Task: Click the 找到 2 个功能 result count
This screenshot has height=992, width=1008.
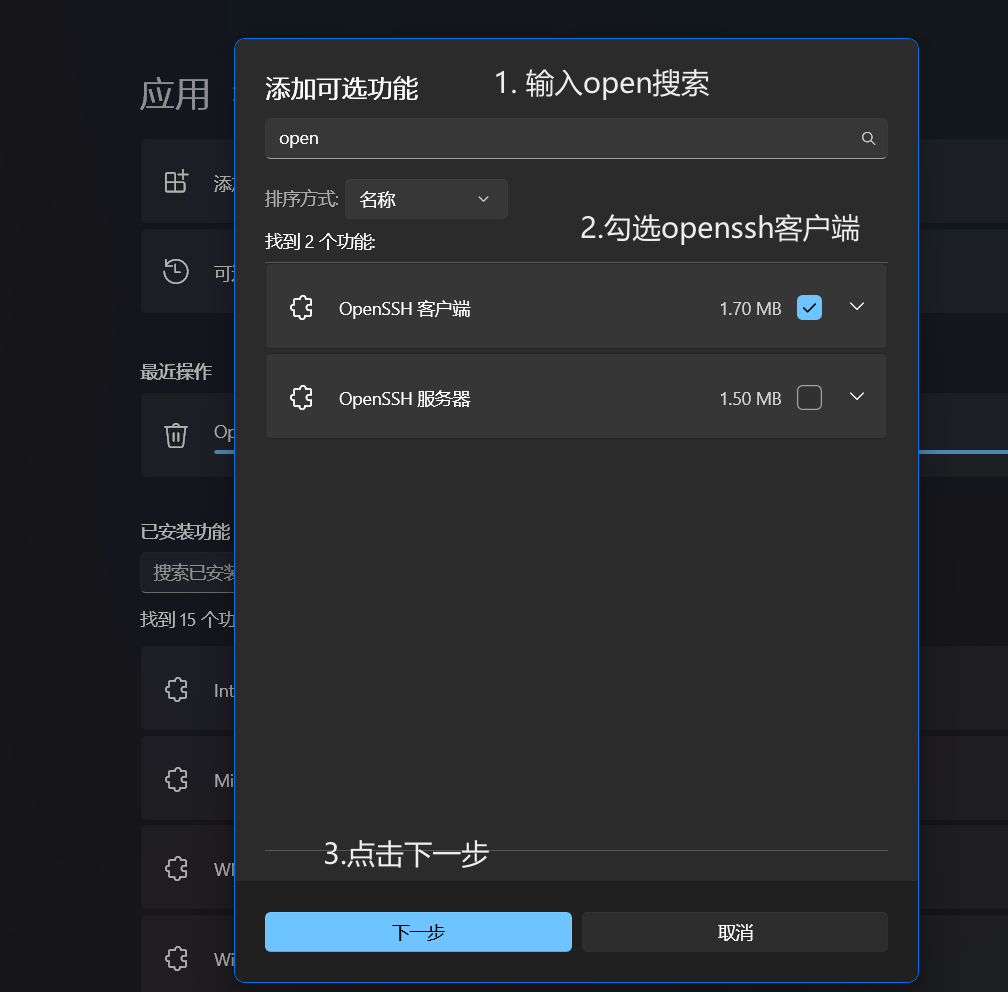Action: [320, 242]
